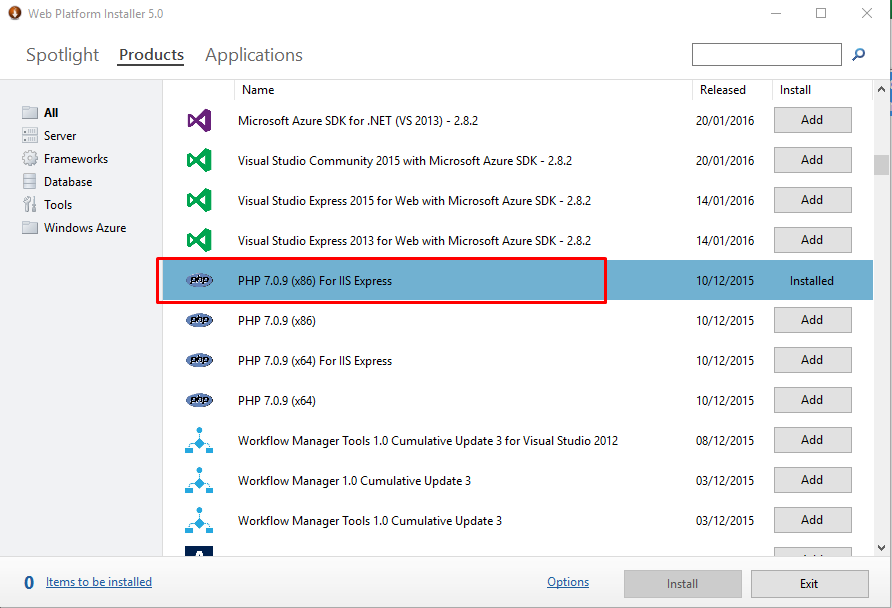
Task: Open the Options link
Action: [x=568, y=582]
